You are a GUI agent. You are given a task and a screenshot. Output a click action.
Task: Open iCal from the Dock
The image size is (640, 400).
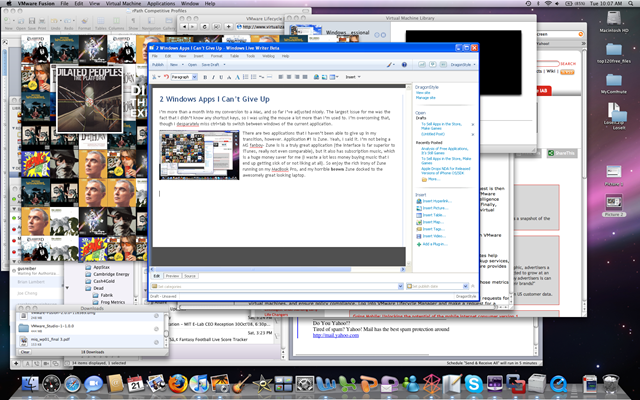[x=136, y=384]
